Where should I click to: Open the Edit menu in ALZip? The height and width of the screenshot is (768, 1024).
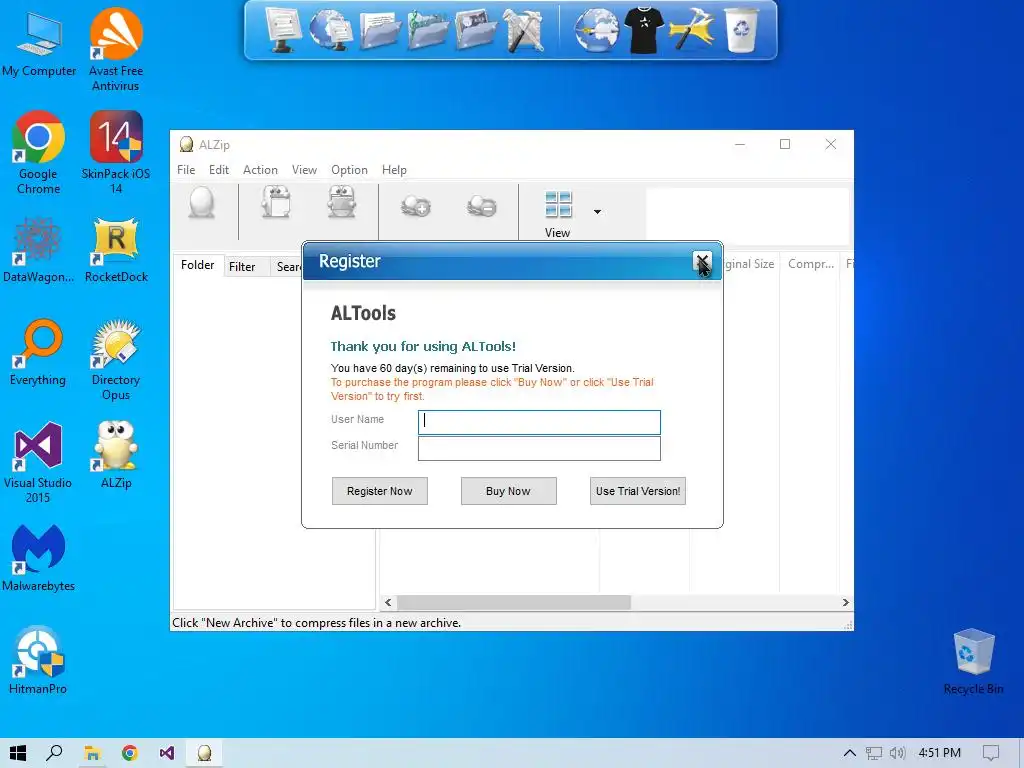point(219,170)
